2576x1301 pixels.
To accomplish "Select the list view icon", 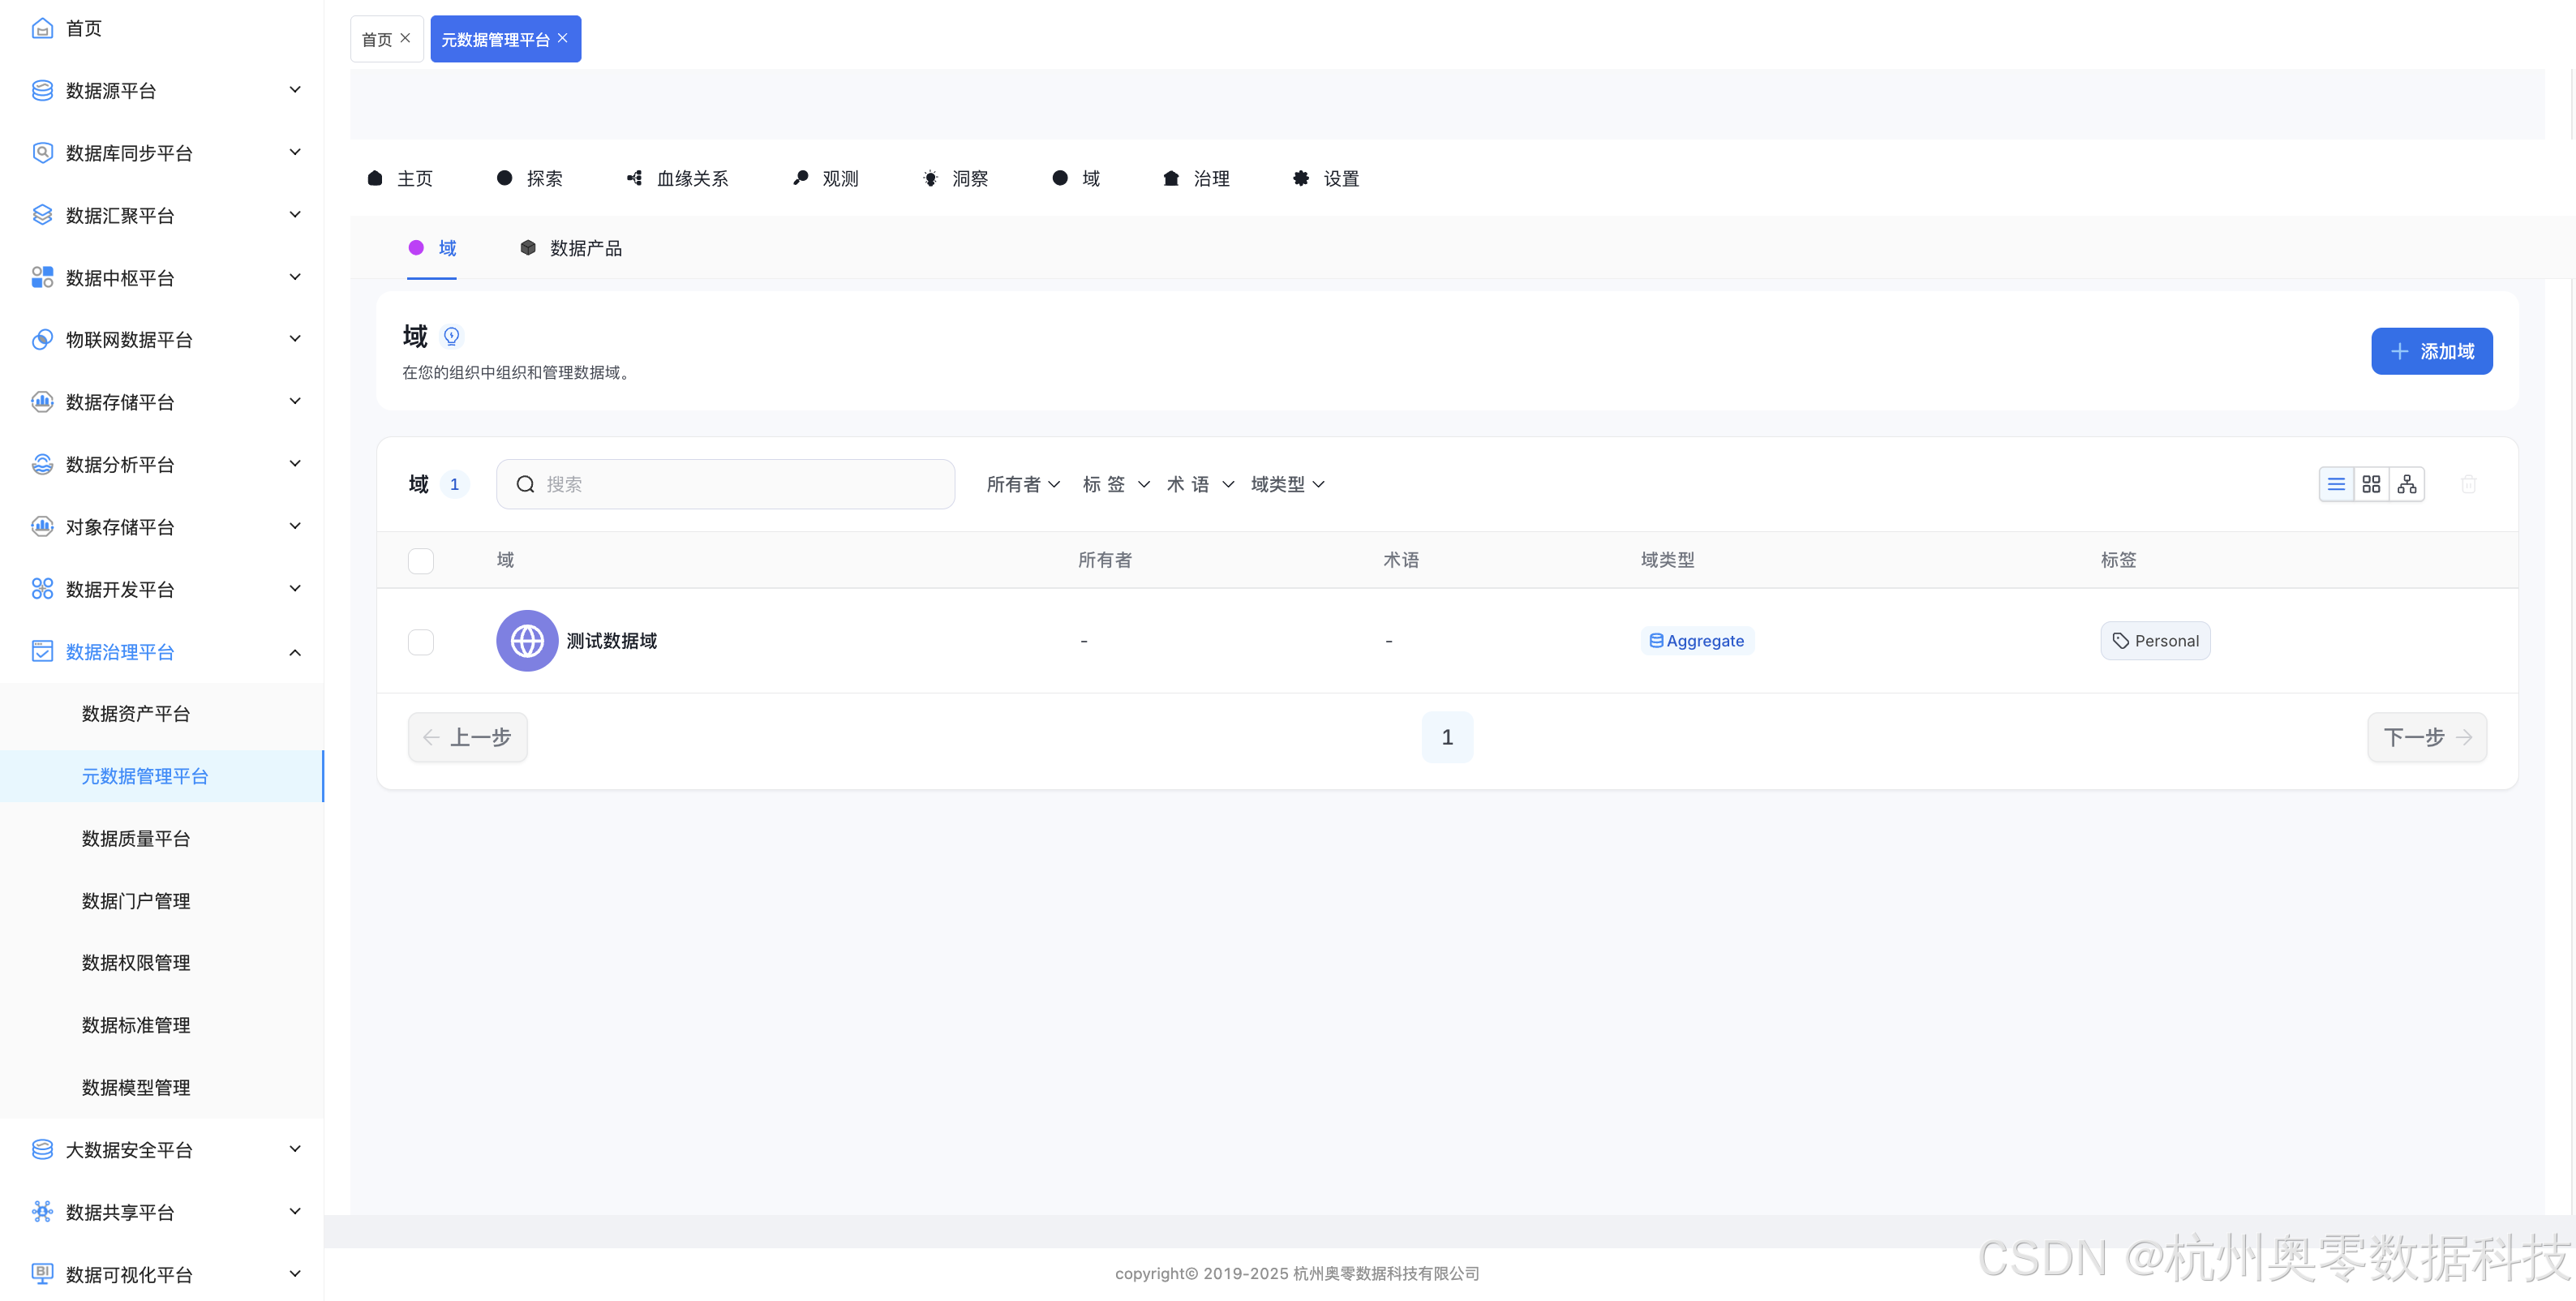I will click(x=2336, y=485).
